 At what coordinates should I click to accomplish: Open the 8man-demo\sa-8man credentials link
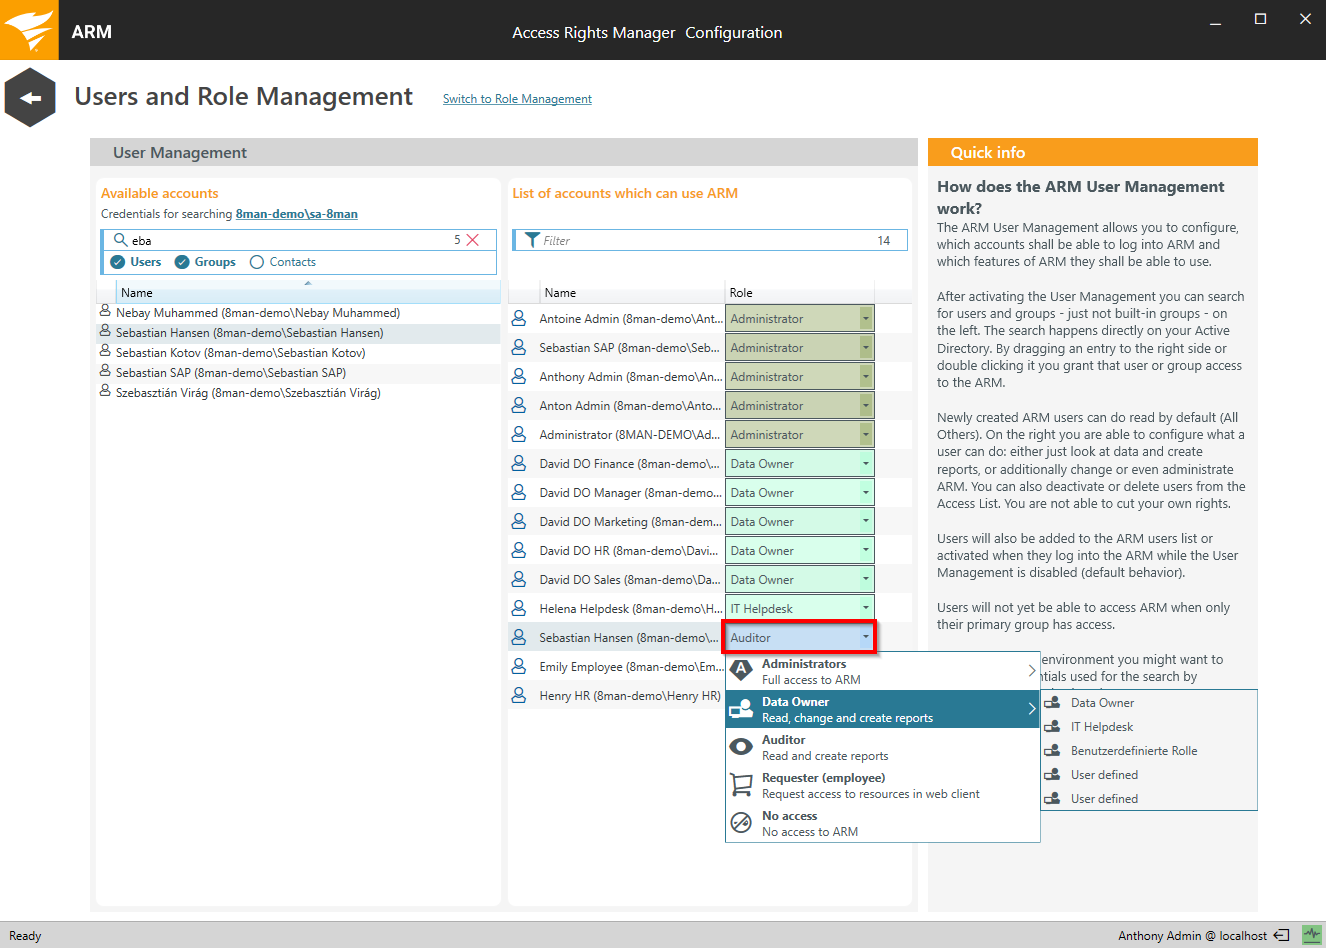(x=296, y=214)
